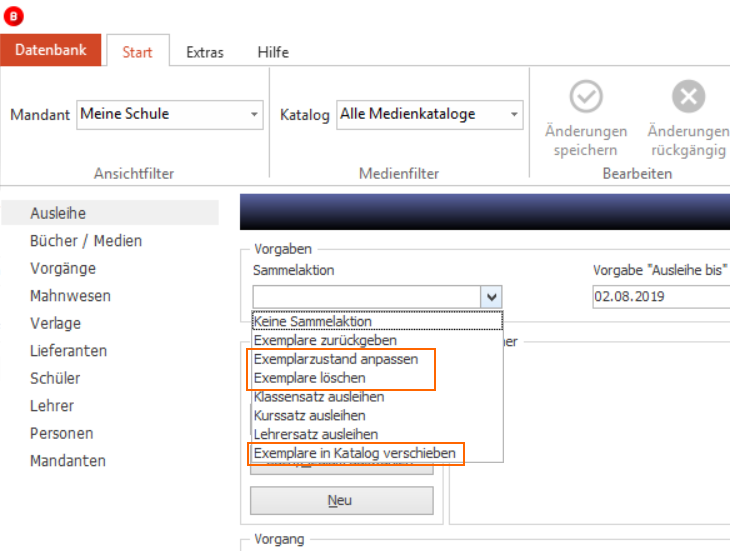Image resolution: width=730 pixels, height=551 pixels.
Task: Click the empty Sammelaktion text field
Action: tap(367, 296)
